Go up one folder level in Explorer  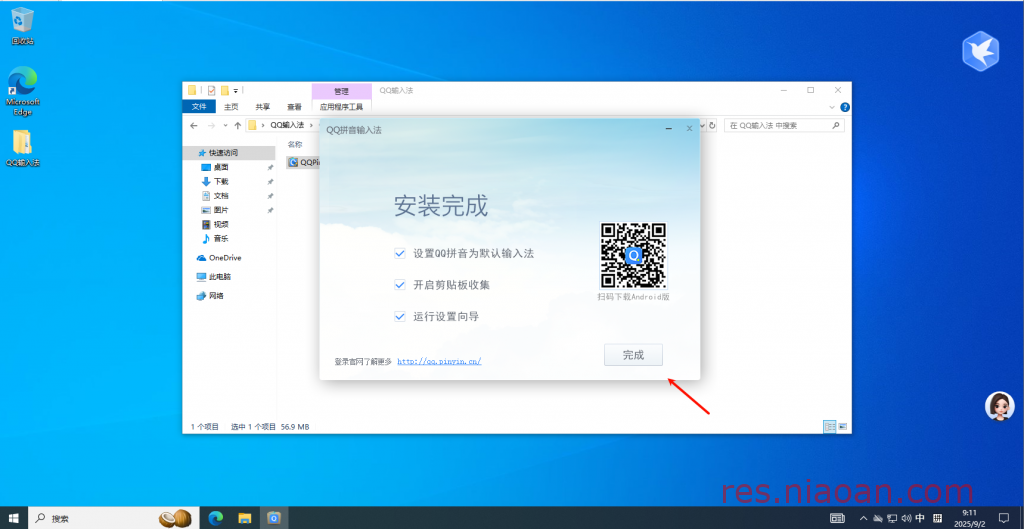coord(238,125)
